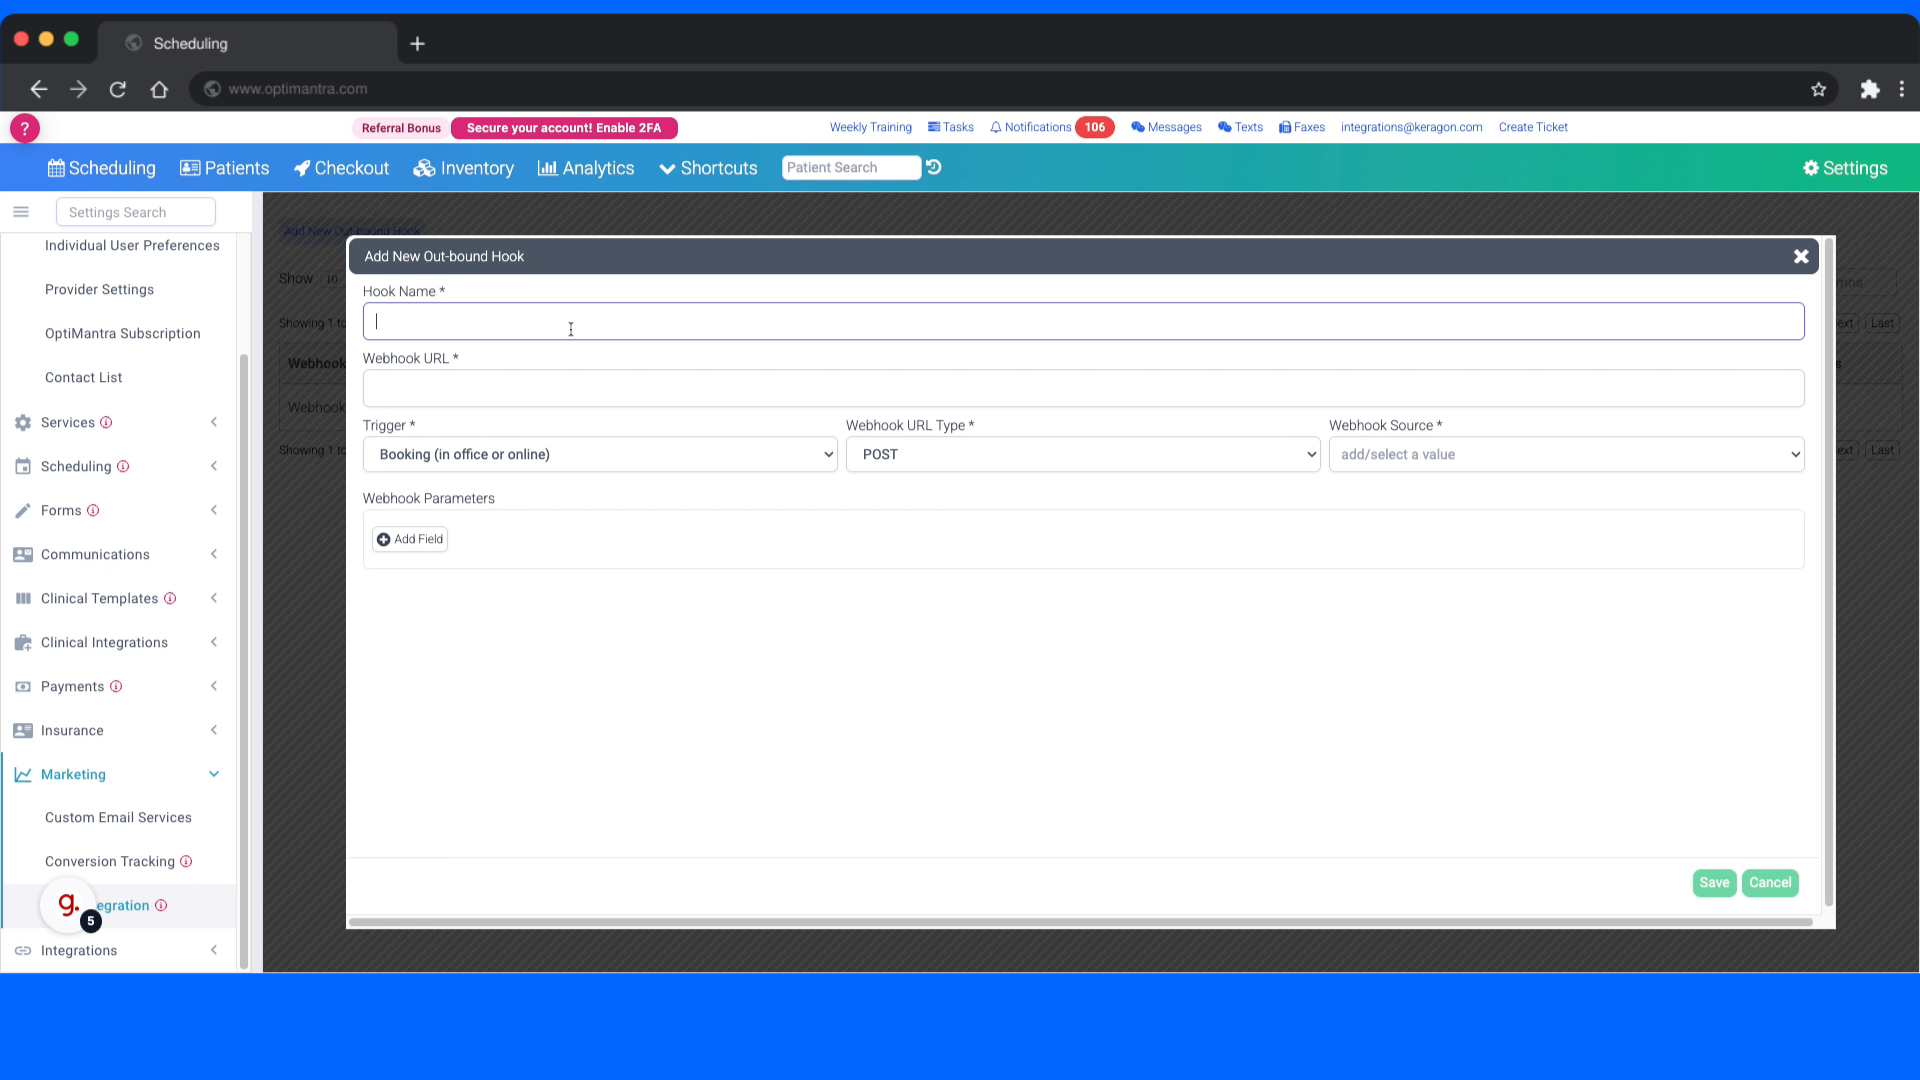Open the Tasks icon

[936, 127]
